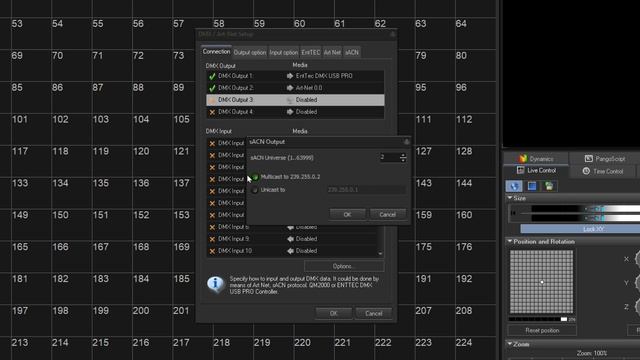The width and height of the screenshot is (640, 360).
Task: Click the orange X icon of DMX Input 9
Action: 212,239
